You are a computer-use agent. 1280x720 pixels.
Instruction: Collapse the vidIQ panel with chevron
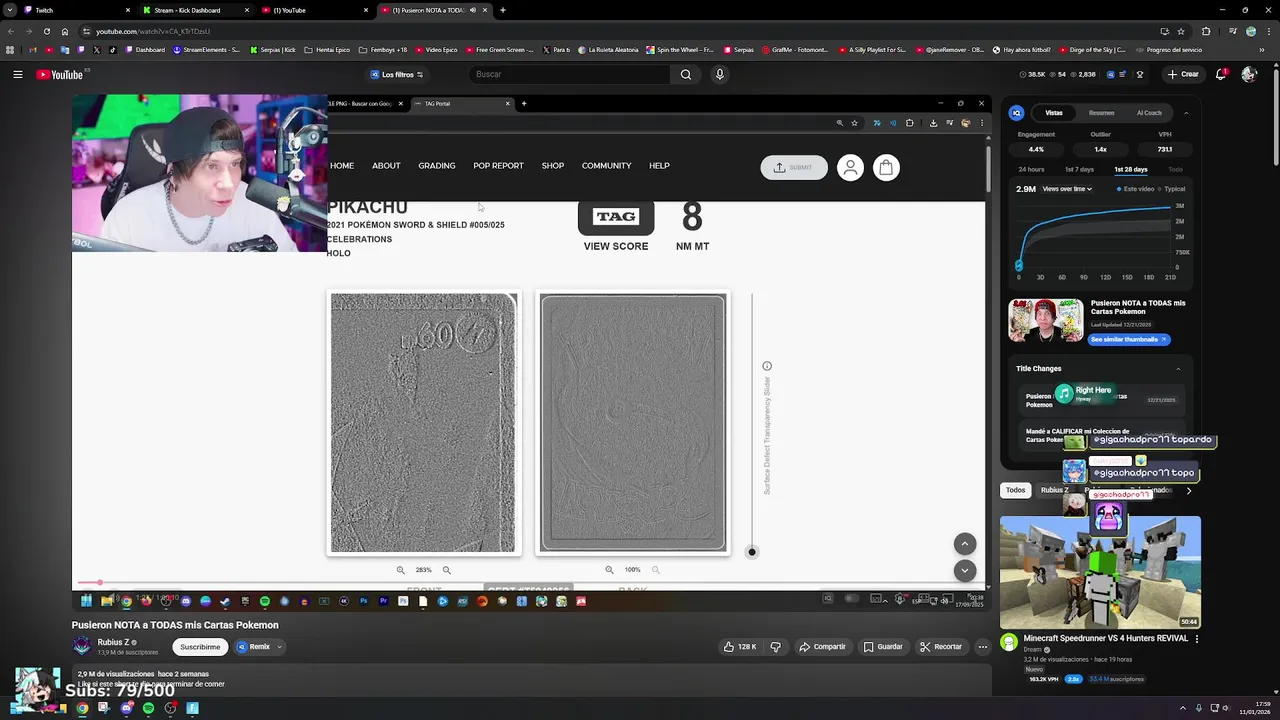(x=1186, y=113)
